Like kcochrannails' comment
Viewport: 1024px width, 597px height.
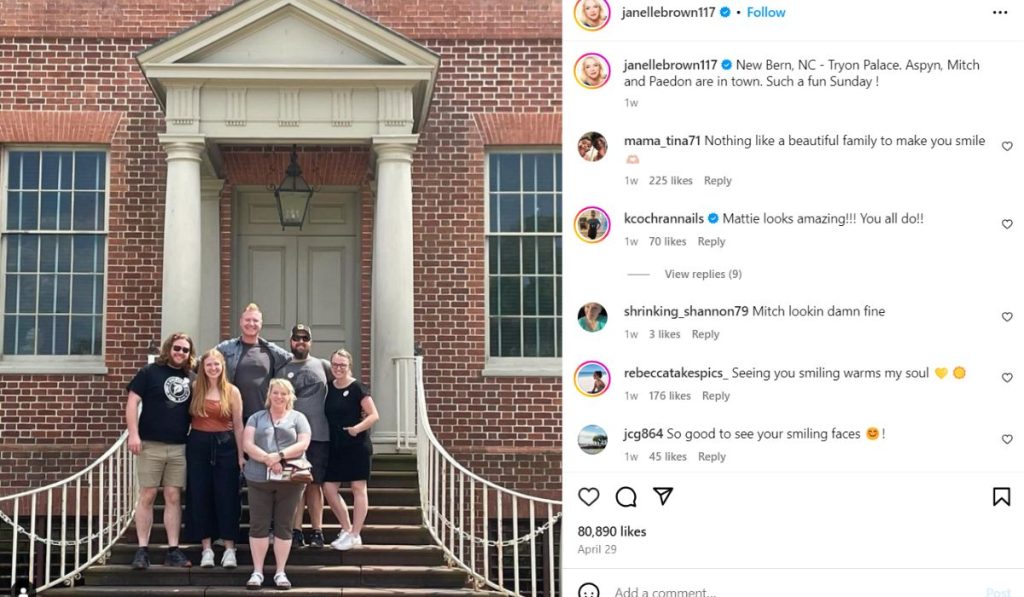(1007, 224)
